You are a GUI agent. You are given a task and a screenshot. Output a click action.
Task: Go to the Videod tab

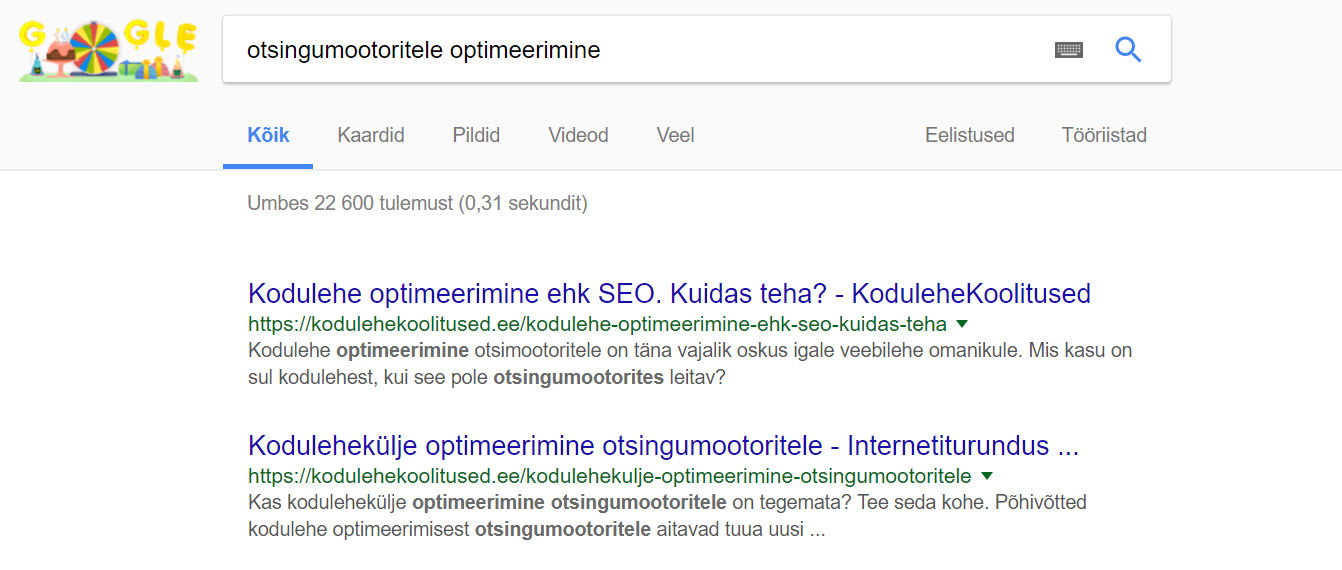[x=578, y=135]
